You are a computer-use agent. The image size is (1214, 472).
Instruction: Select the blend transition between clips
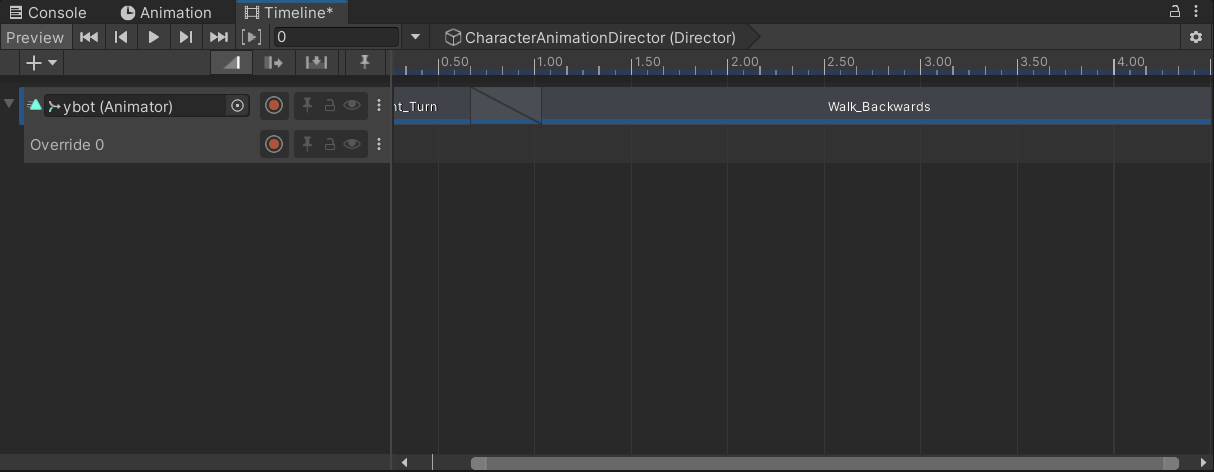pyautogui.click(x=506, y=106)
